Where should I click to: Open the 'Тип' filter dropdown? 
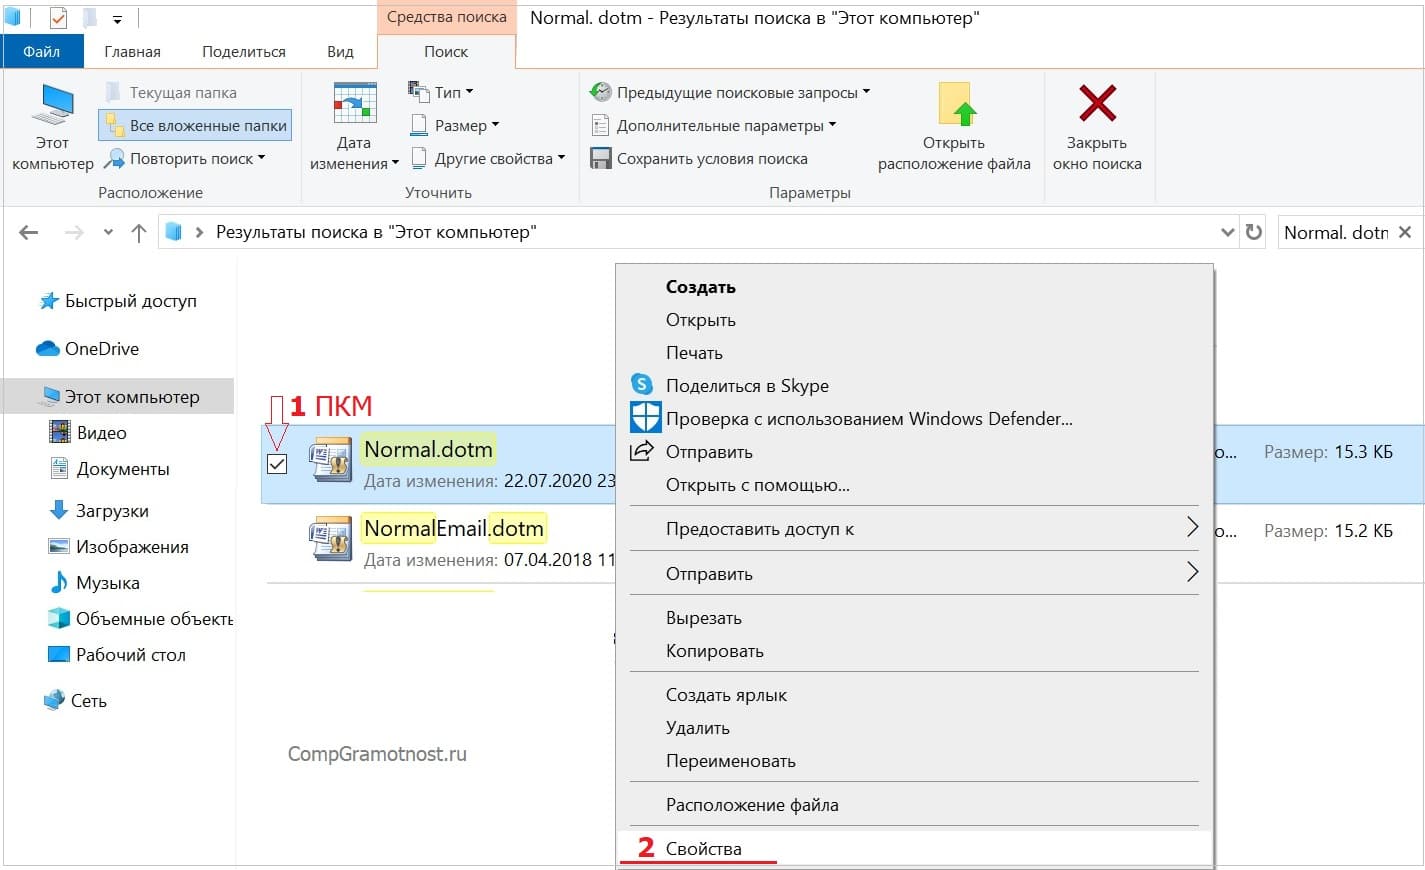tap(442, 92)
